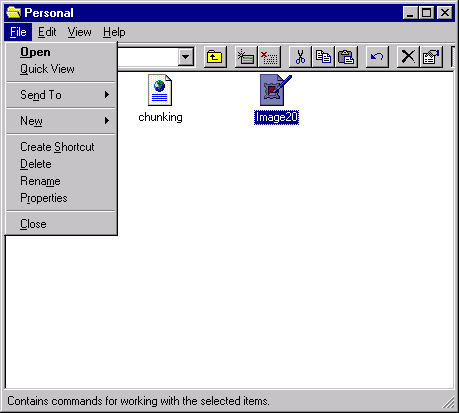Click the Map Network Drive toolbar icon
459x413 pixels.
(246, 57)
